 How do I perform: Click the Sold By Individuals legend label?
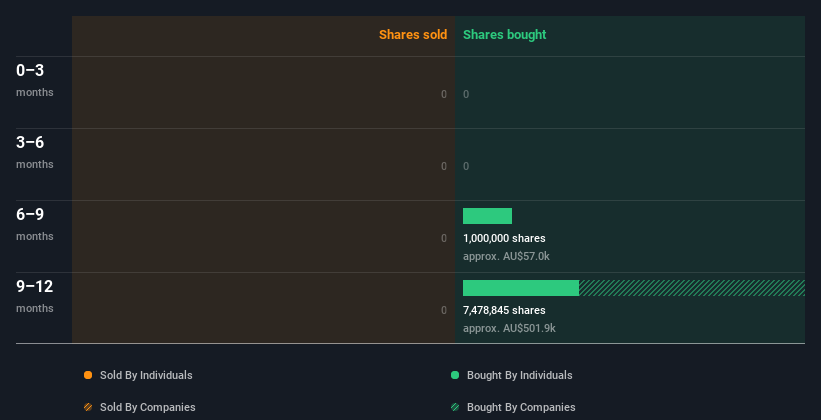point(146,375)
